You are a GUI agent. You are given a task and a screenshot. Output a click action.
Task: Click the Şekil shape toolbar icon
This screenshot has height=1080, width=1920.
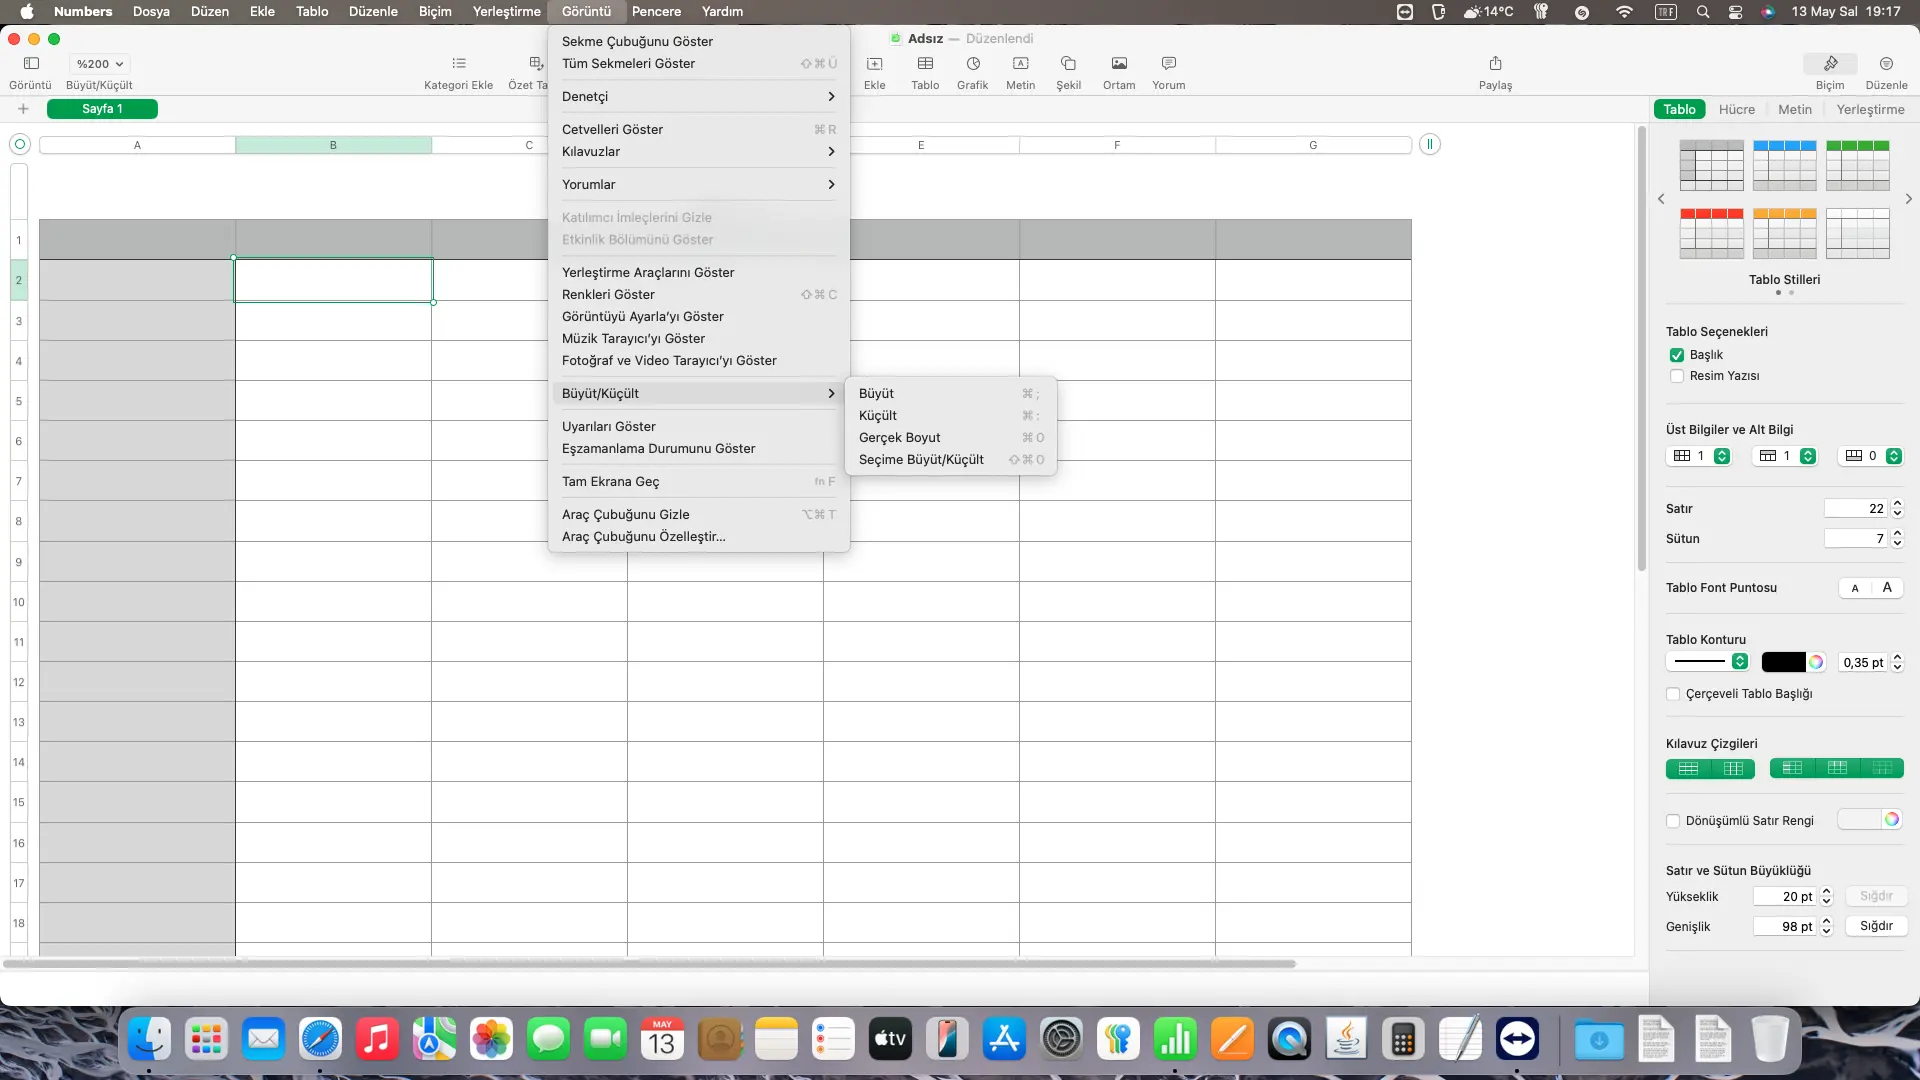coord(1068,63)
